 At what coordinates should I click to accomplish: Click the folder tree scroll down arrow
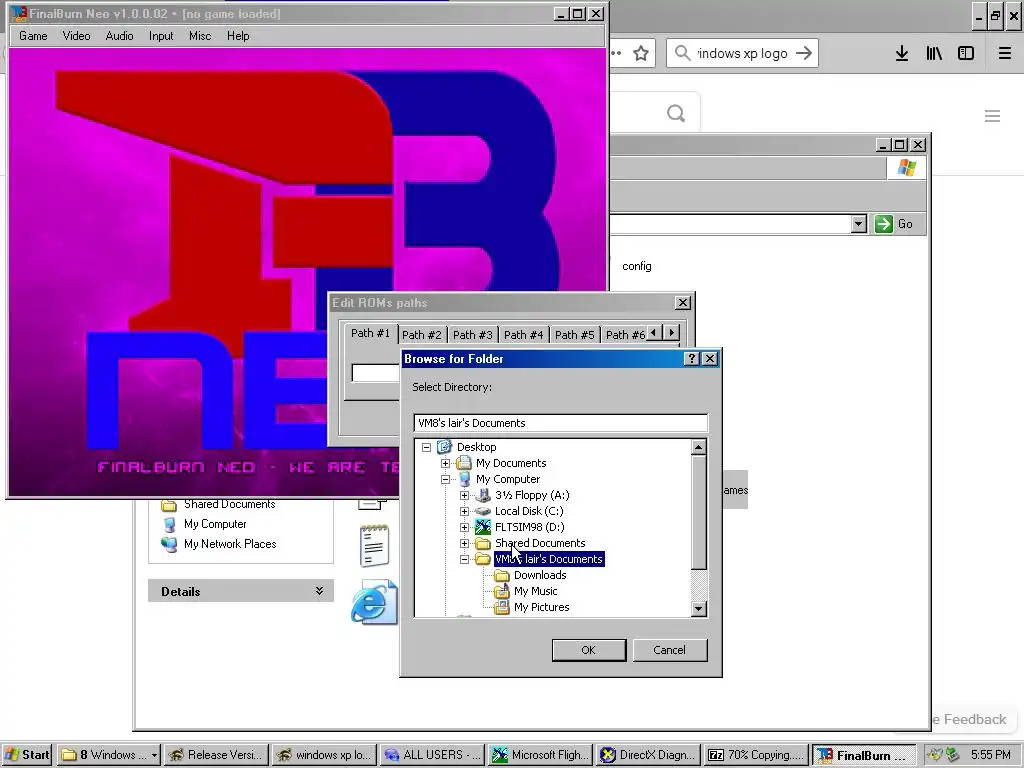click(x=699, y=609)
